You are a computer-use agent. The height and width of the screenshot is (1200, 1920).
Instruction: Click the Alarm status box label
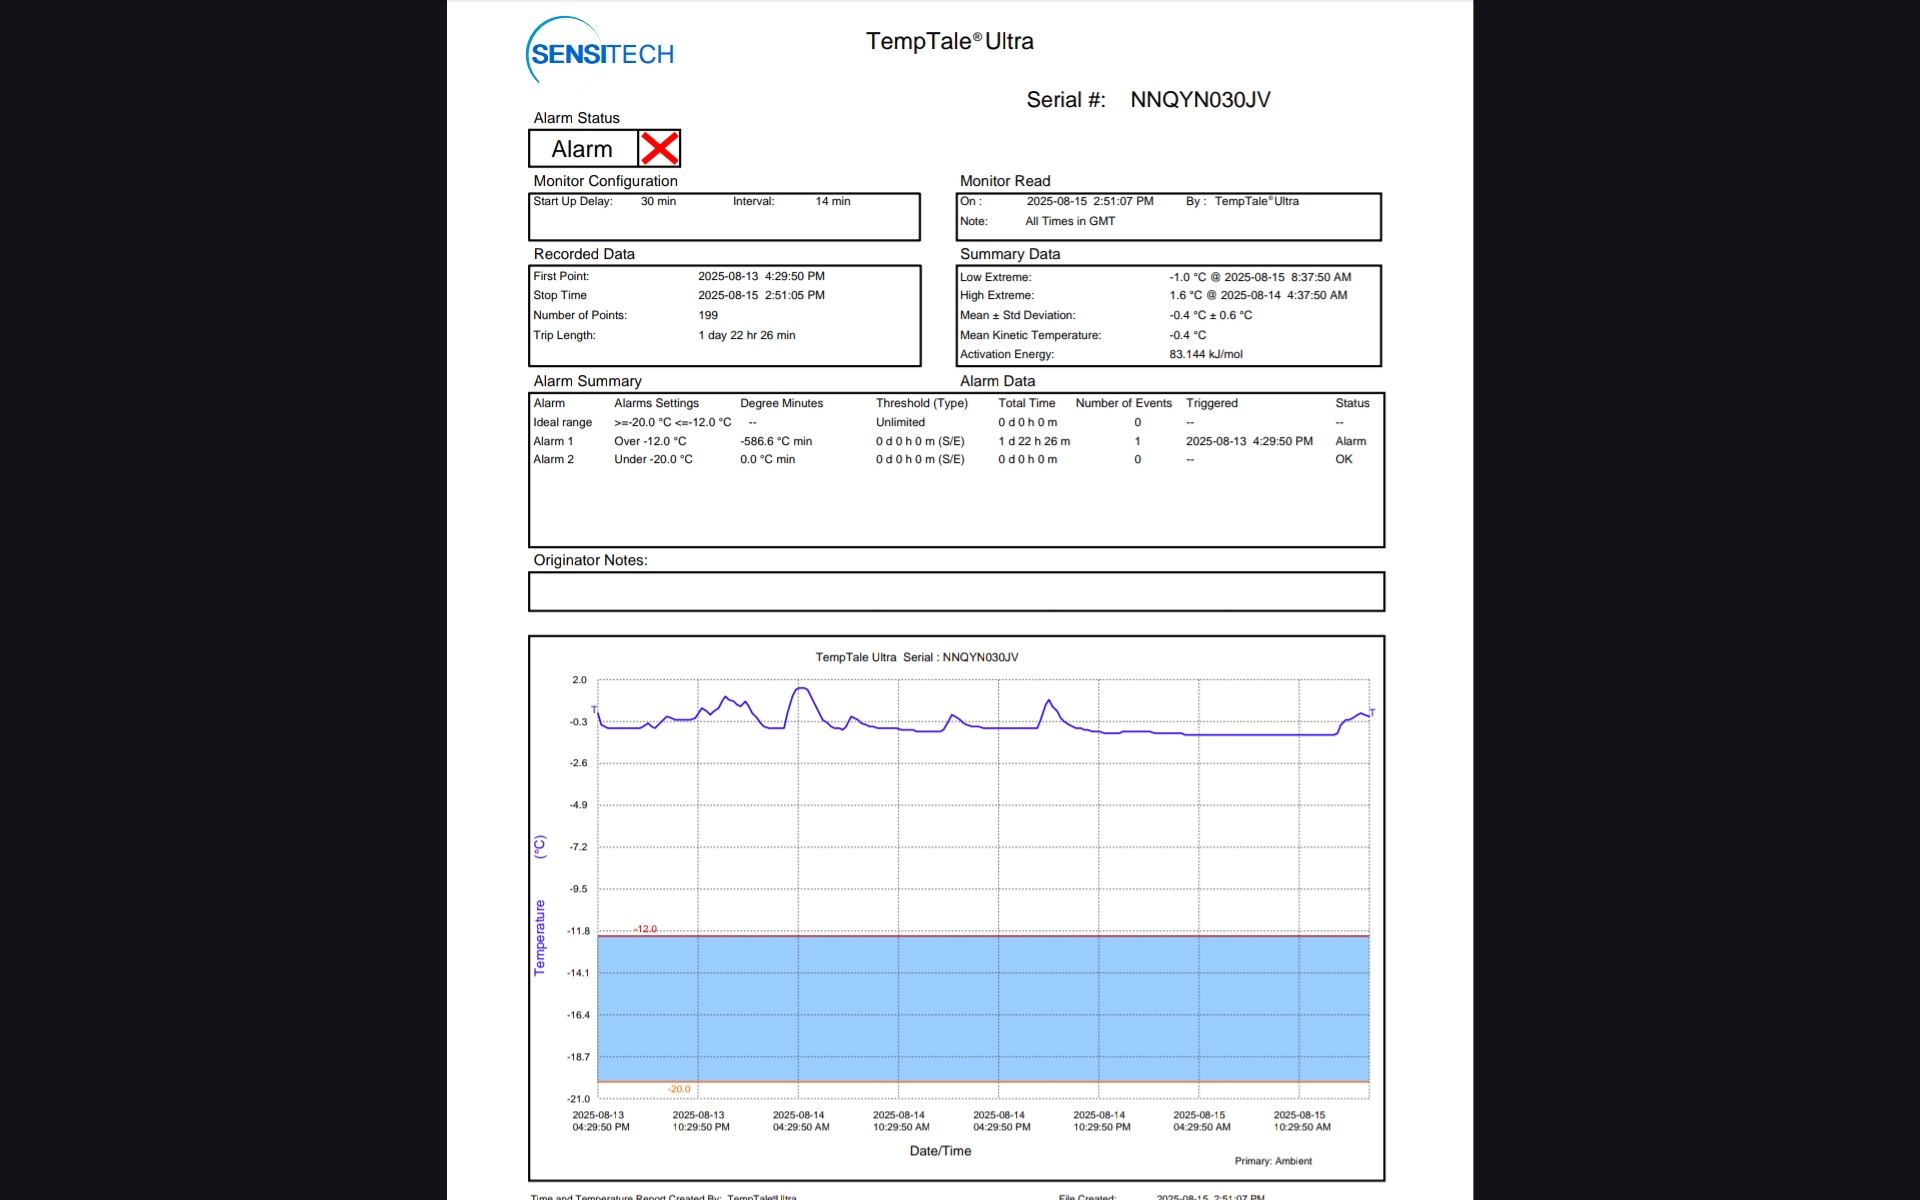tap(582, 149)
